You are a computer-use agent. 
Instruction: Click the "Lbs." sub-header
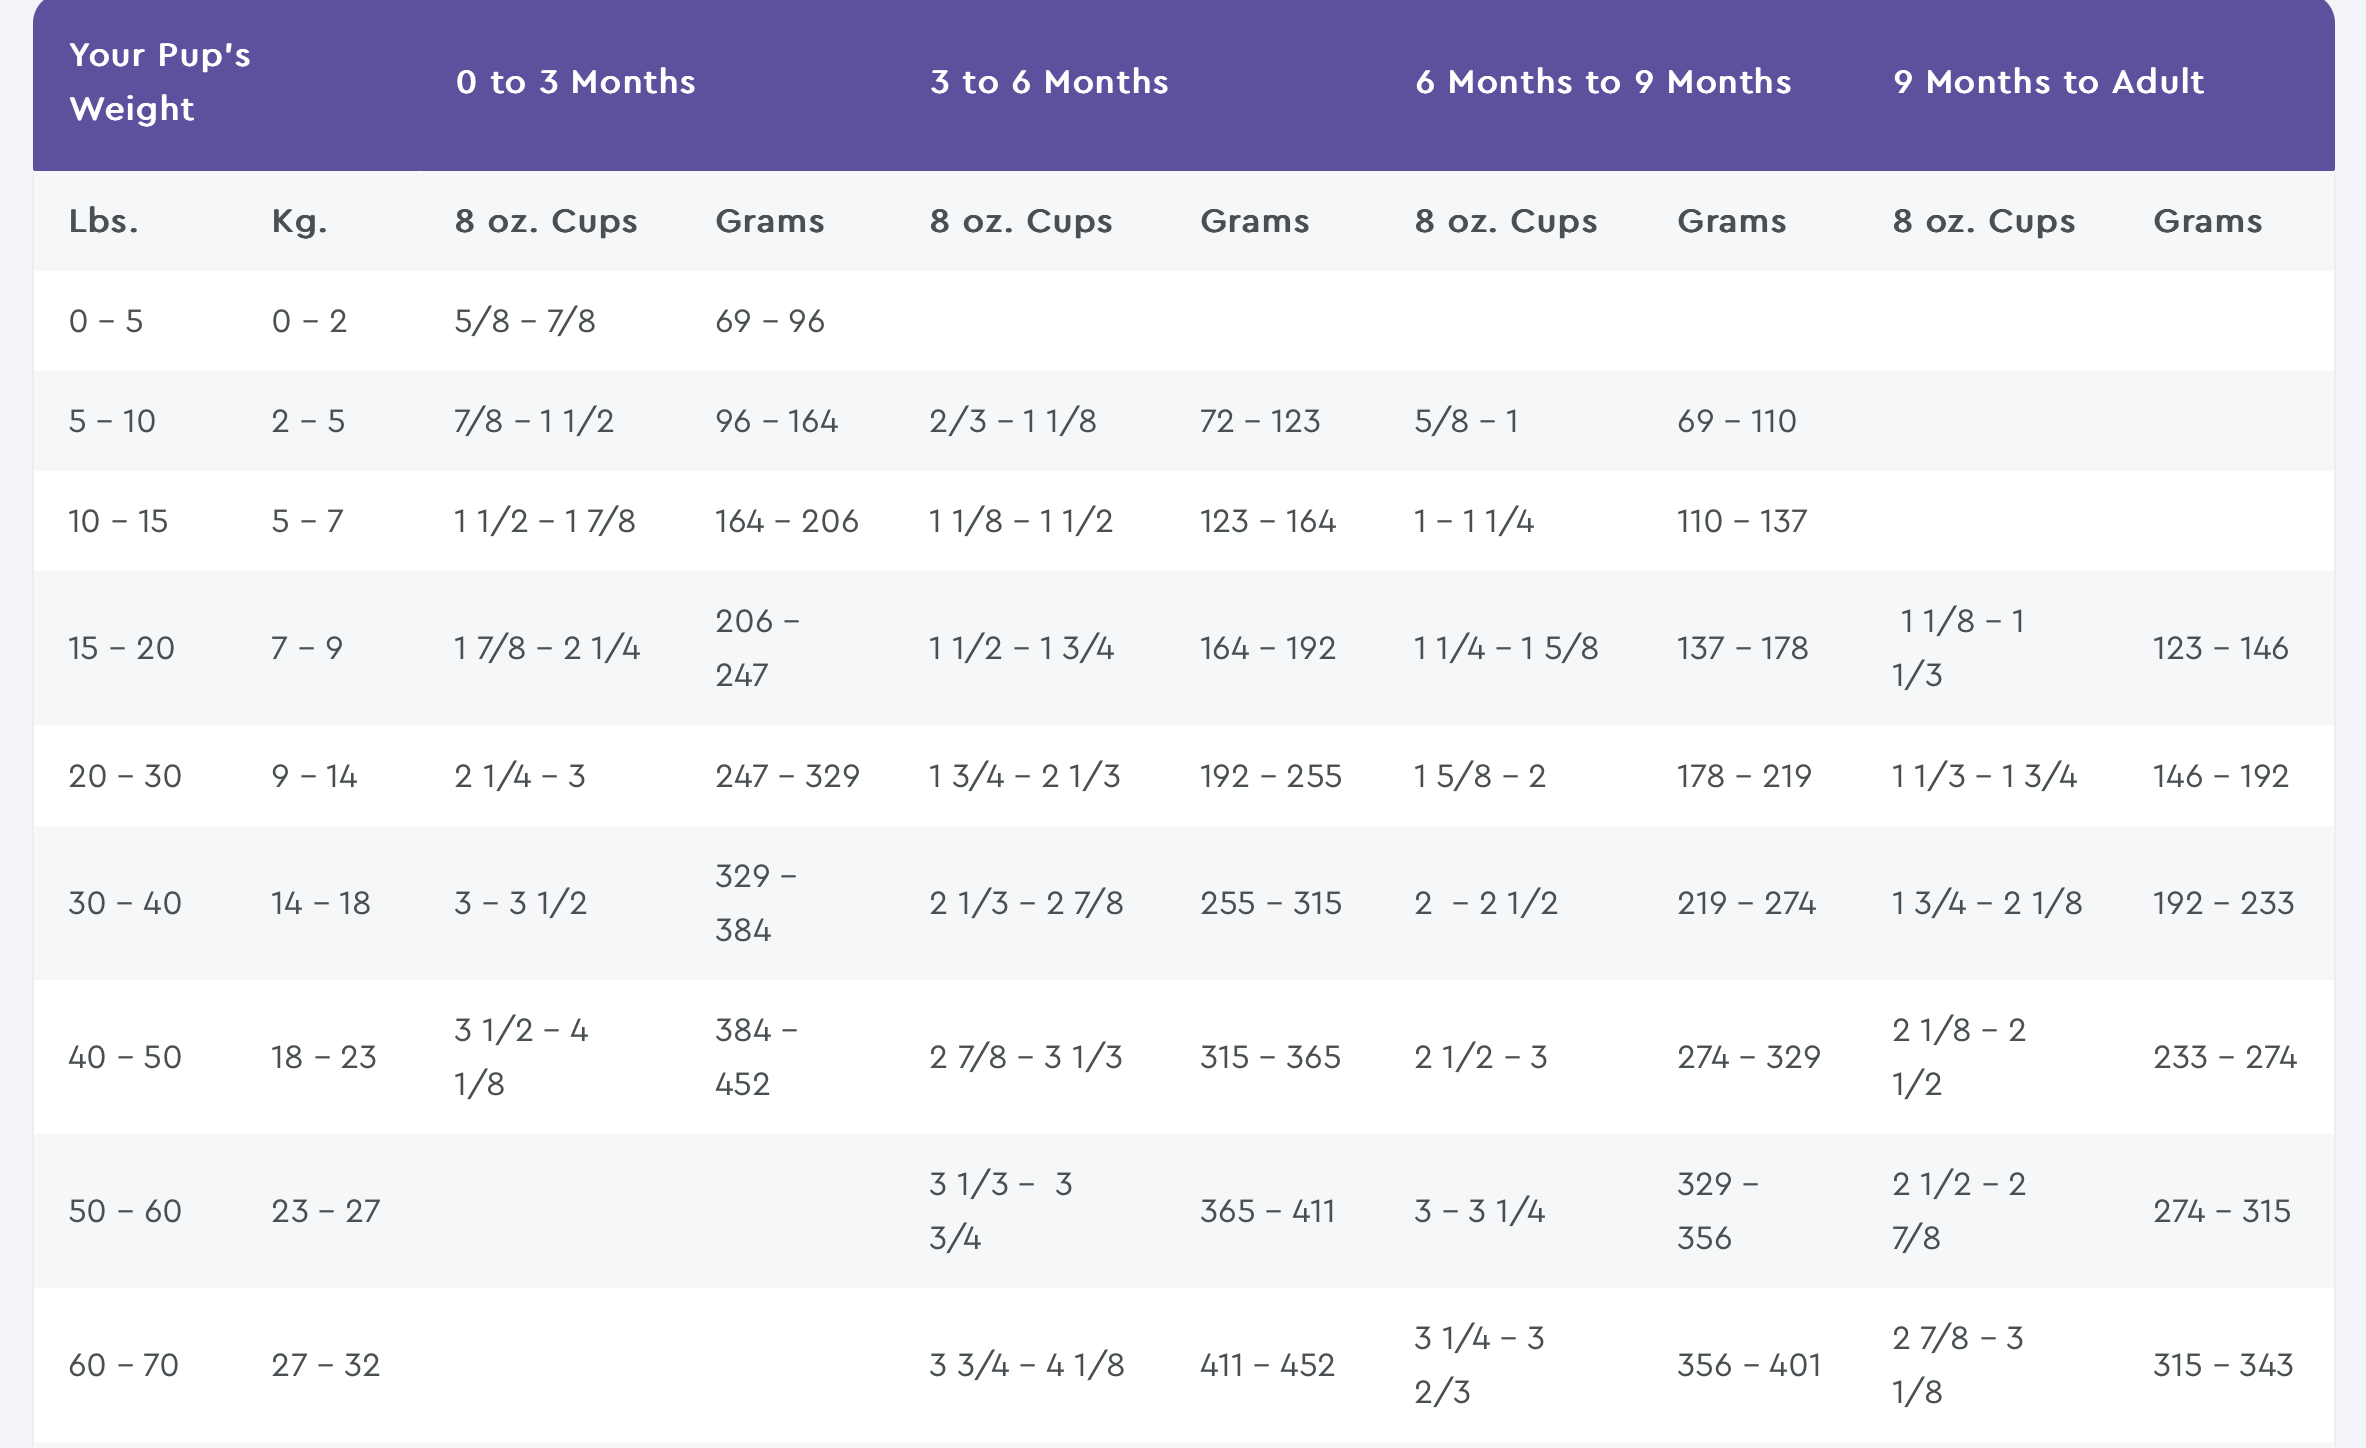tap(104, 221)
